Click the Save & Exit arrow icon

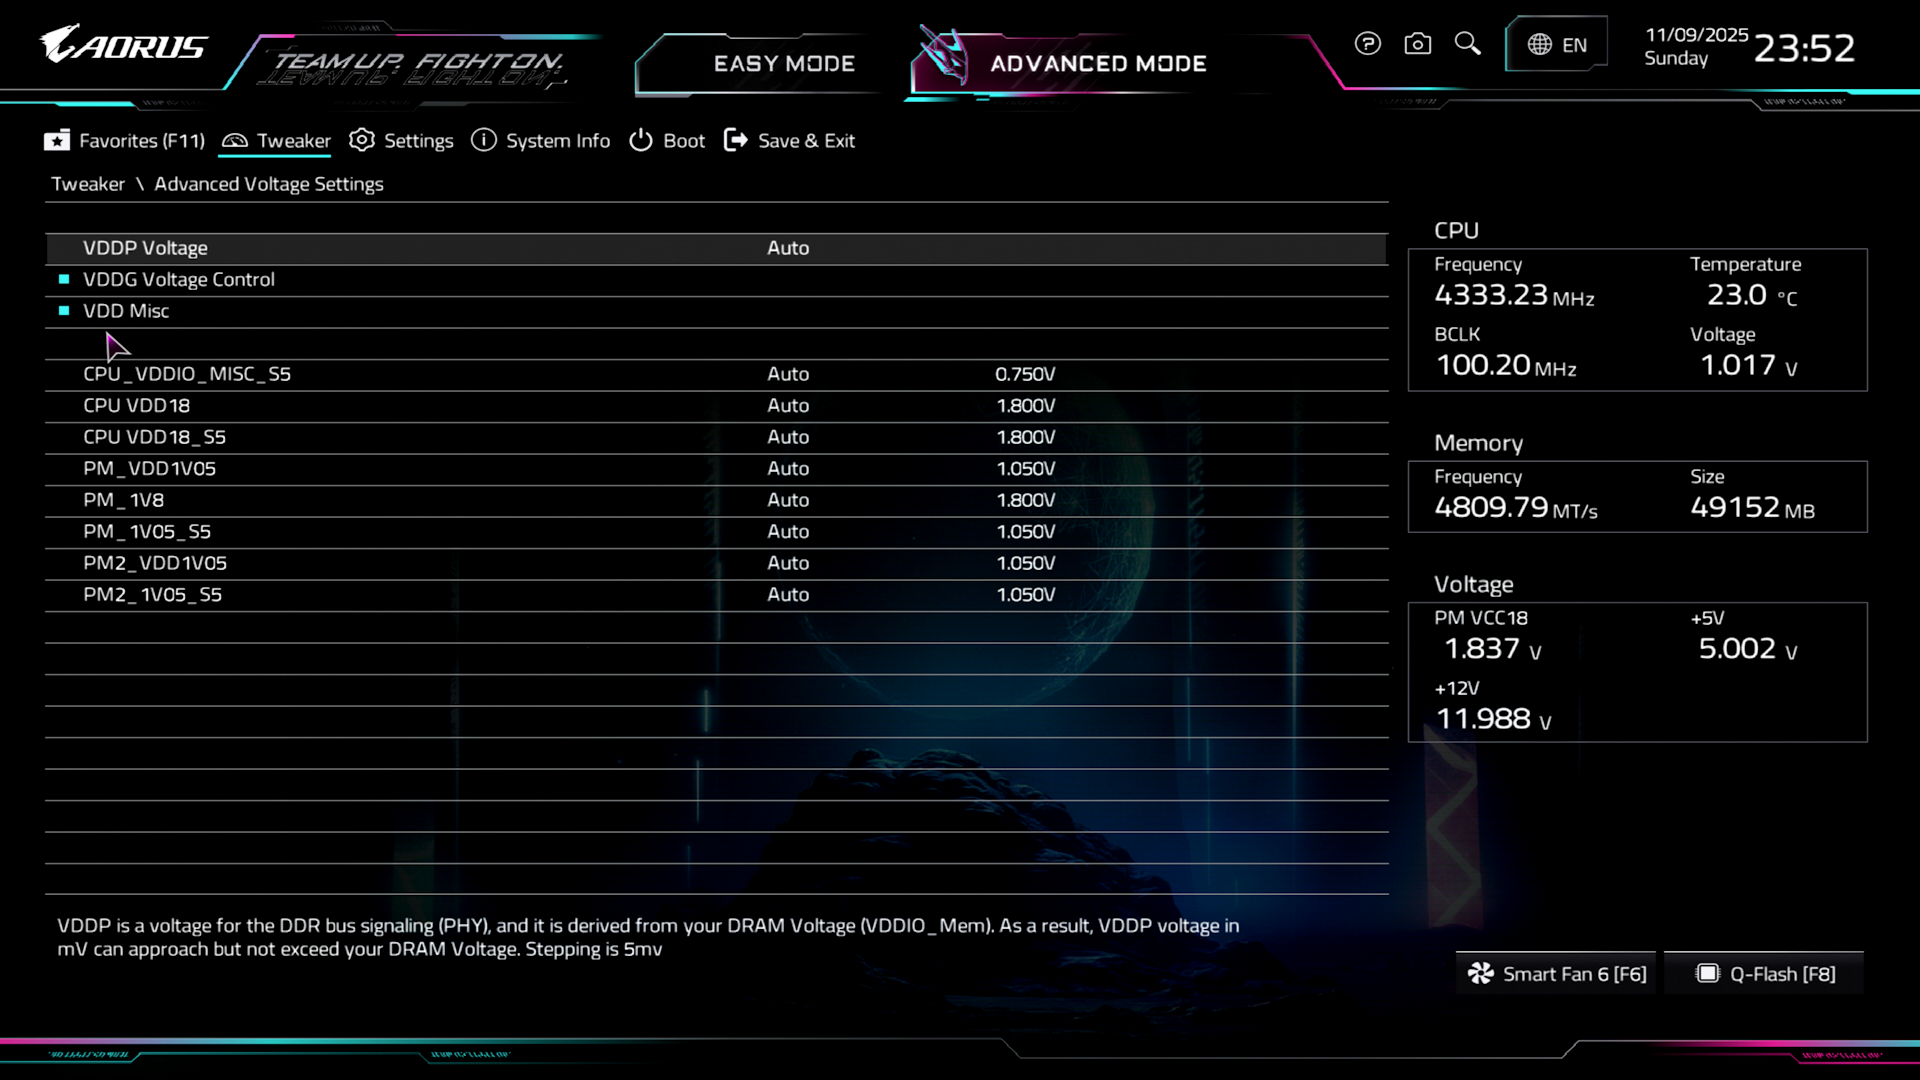click(x=735, y=141)
